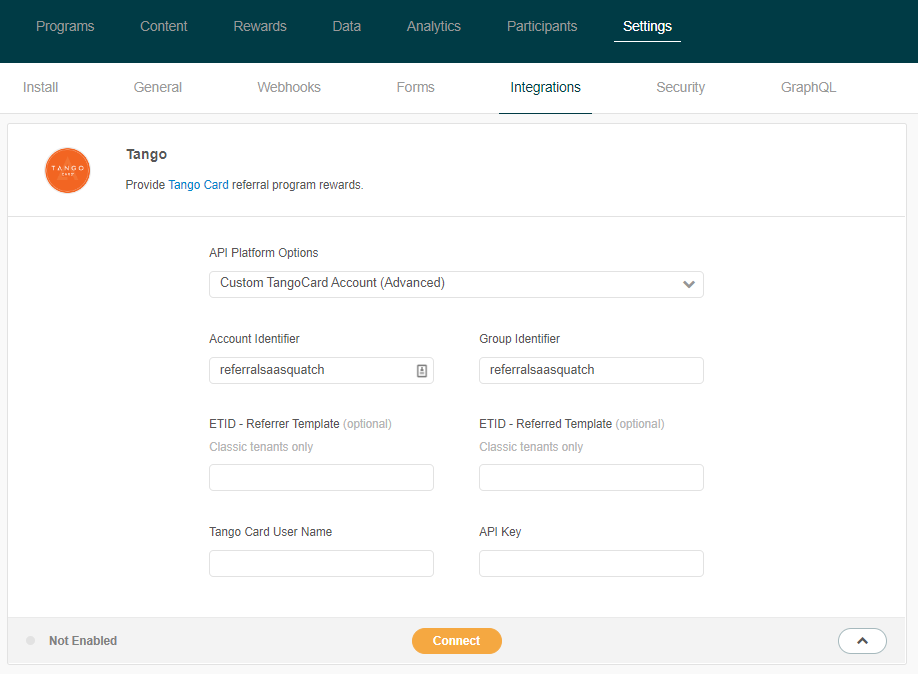This screenshot has height=674, width=918.
Task: Focus the API Key field
Action: click(591, 563)
